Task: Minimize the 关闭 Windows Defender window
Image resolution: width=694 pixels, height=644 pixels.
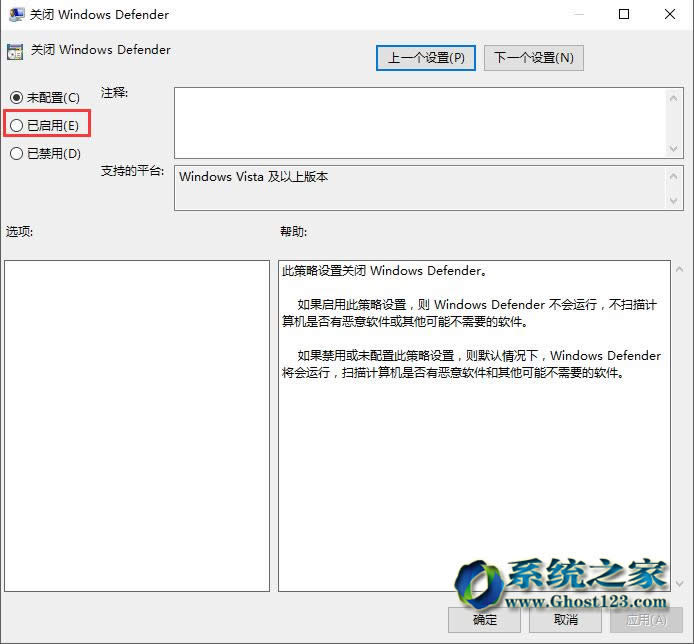Action: pyautogui.click(x=579, y=15)
